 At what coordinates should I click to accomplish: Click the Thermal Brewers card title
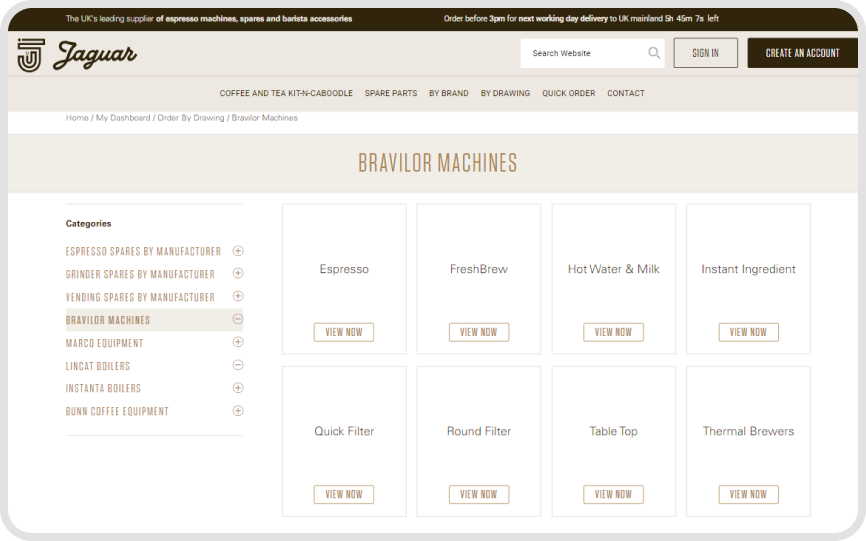748,431
